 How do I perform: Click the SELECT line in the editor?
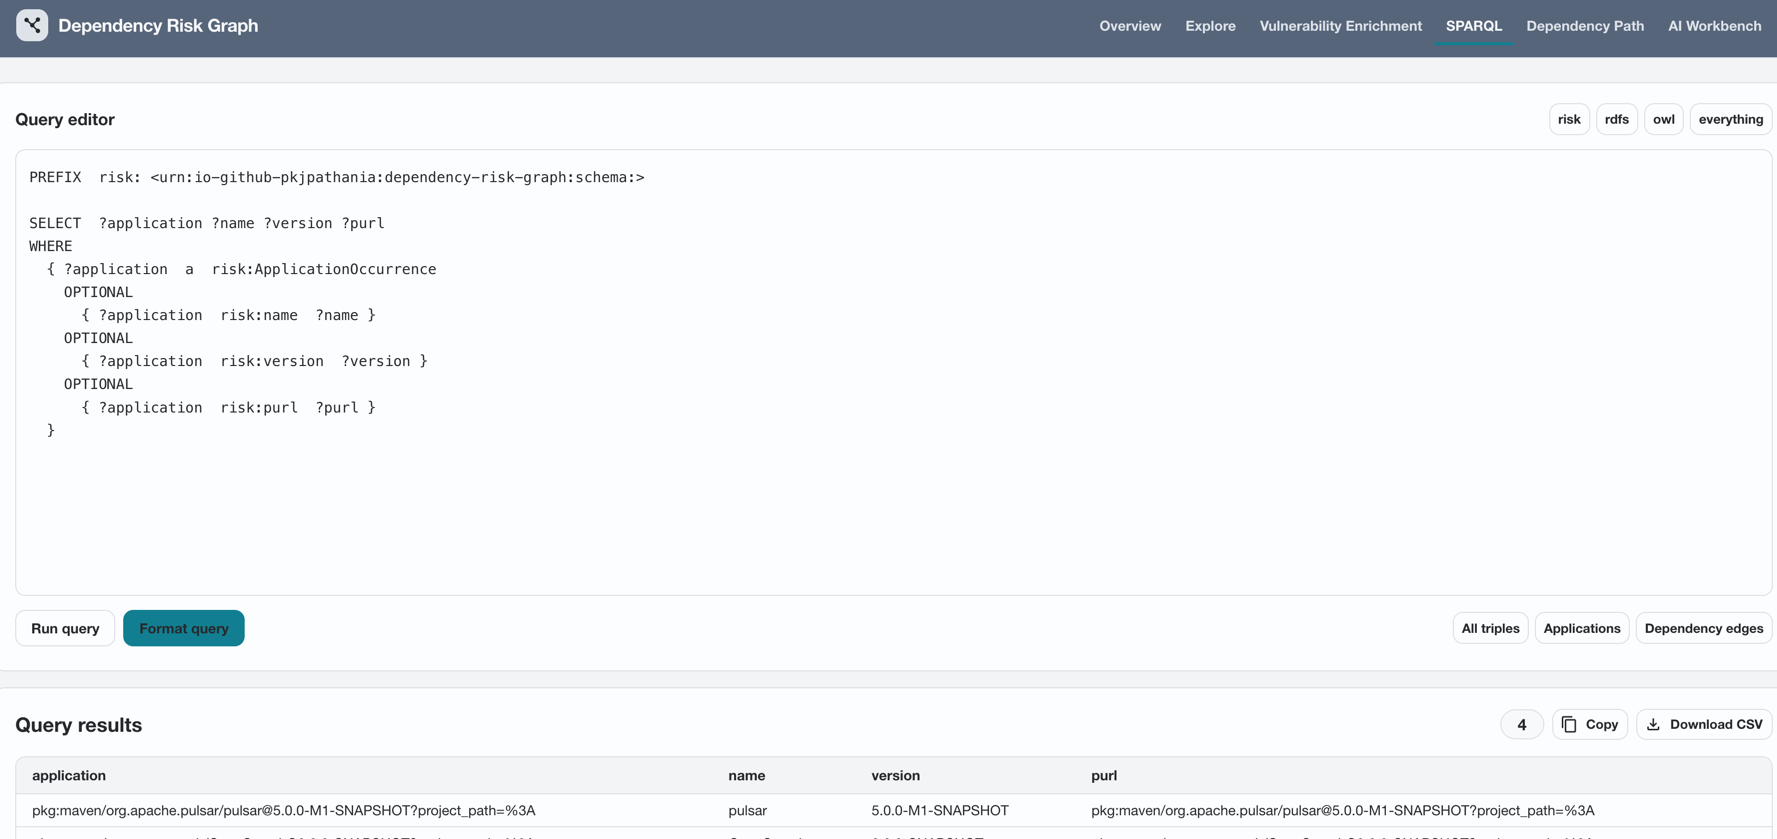(207, 223)
